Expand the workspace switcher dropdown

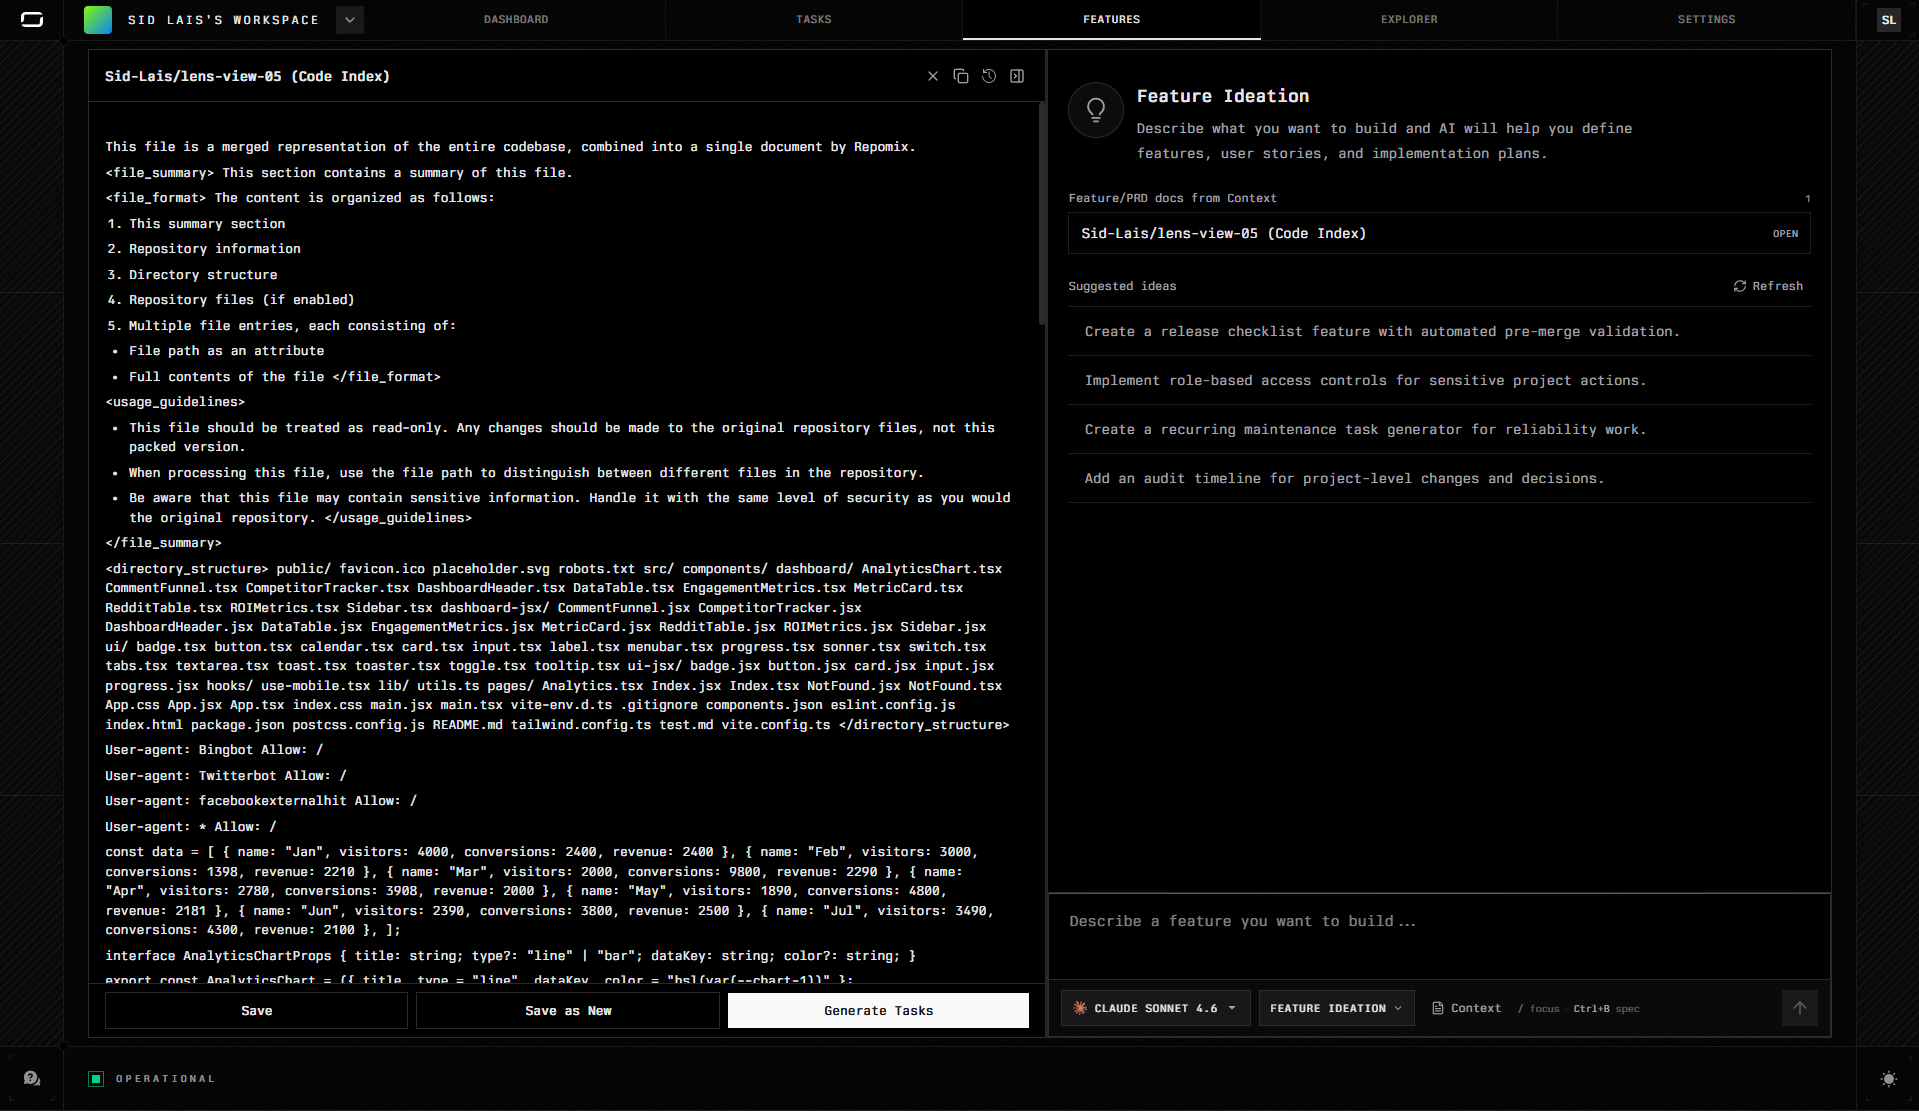[350, 20]
